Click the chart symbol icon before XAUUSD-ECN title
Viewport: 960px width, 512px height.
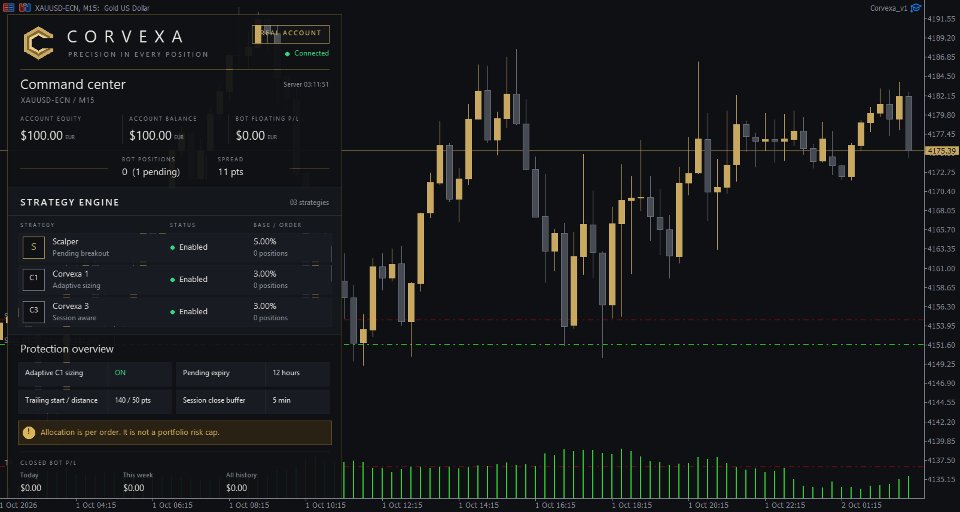coord(24,8)
